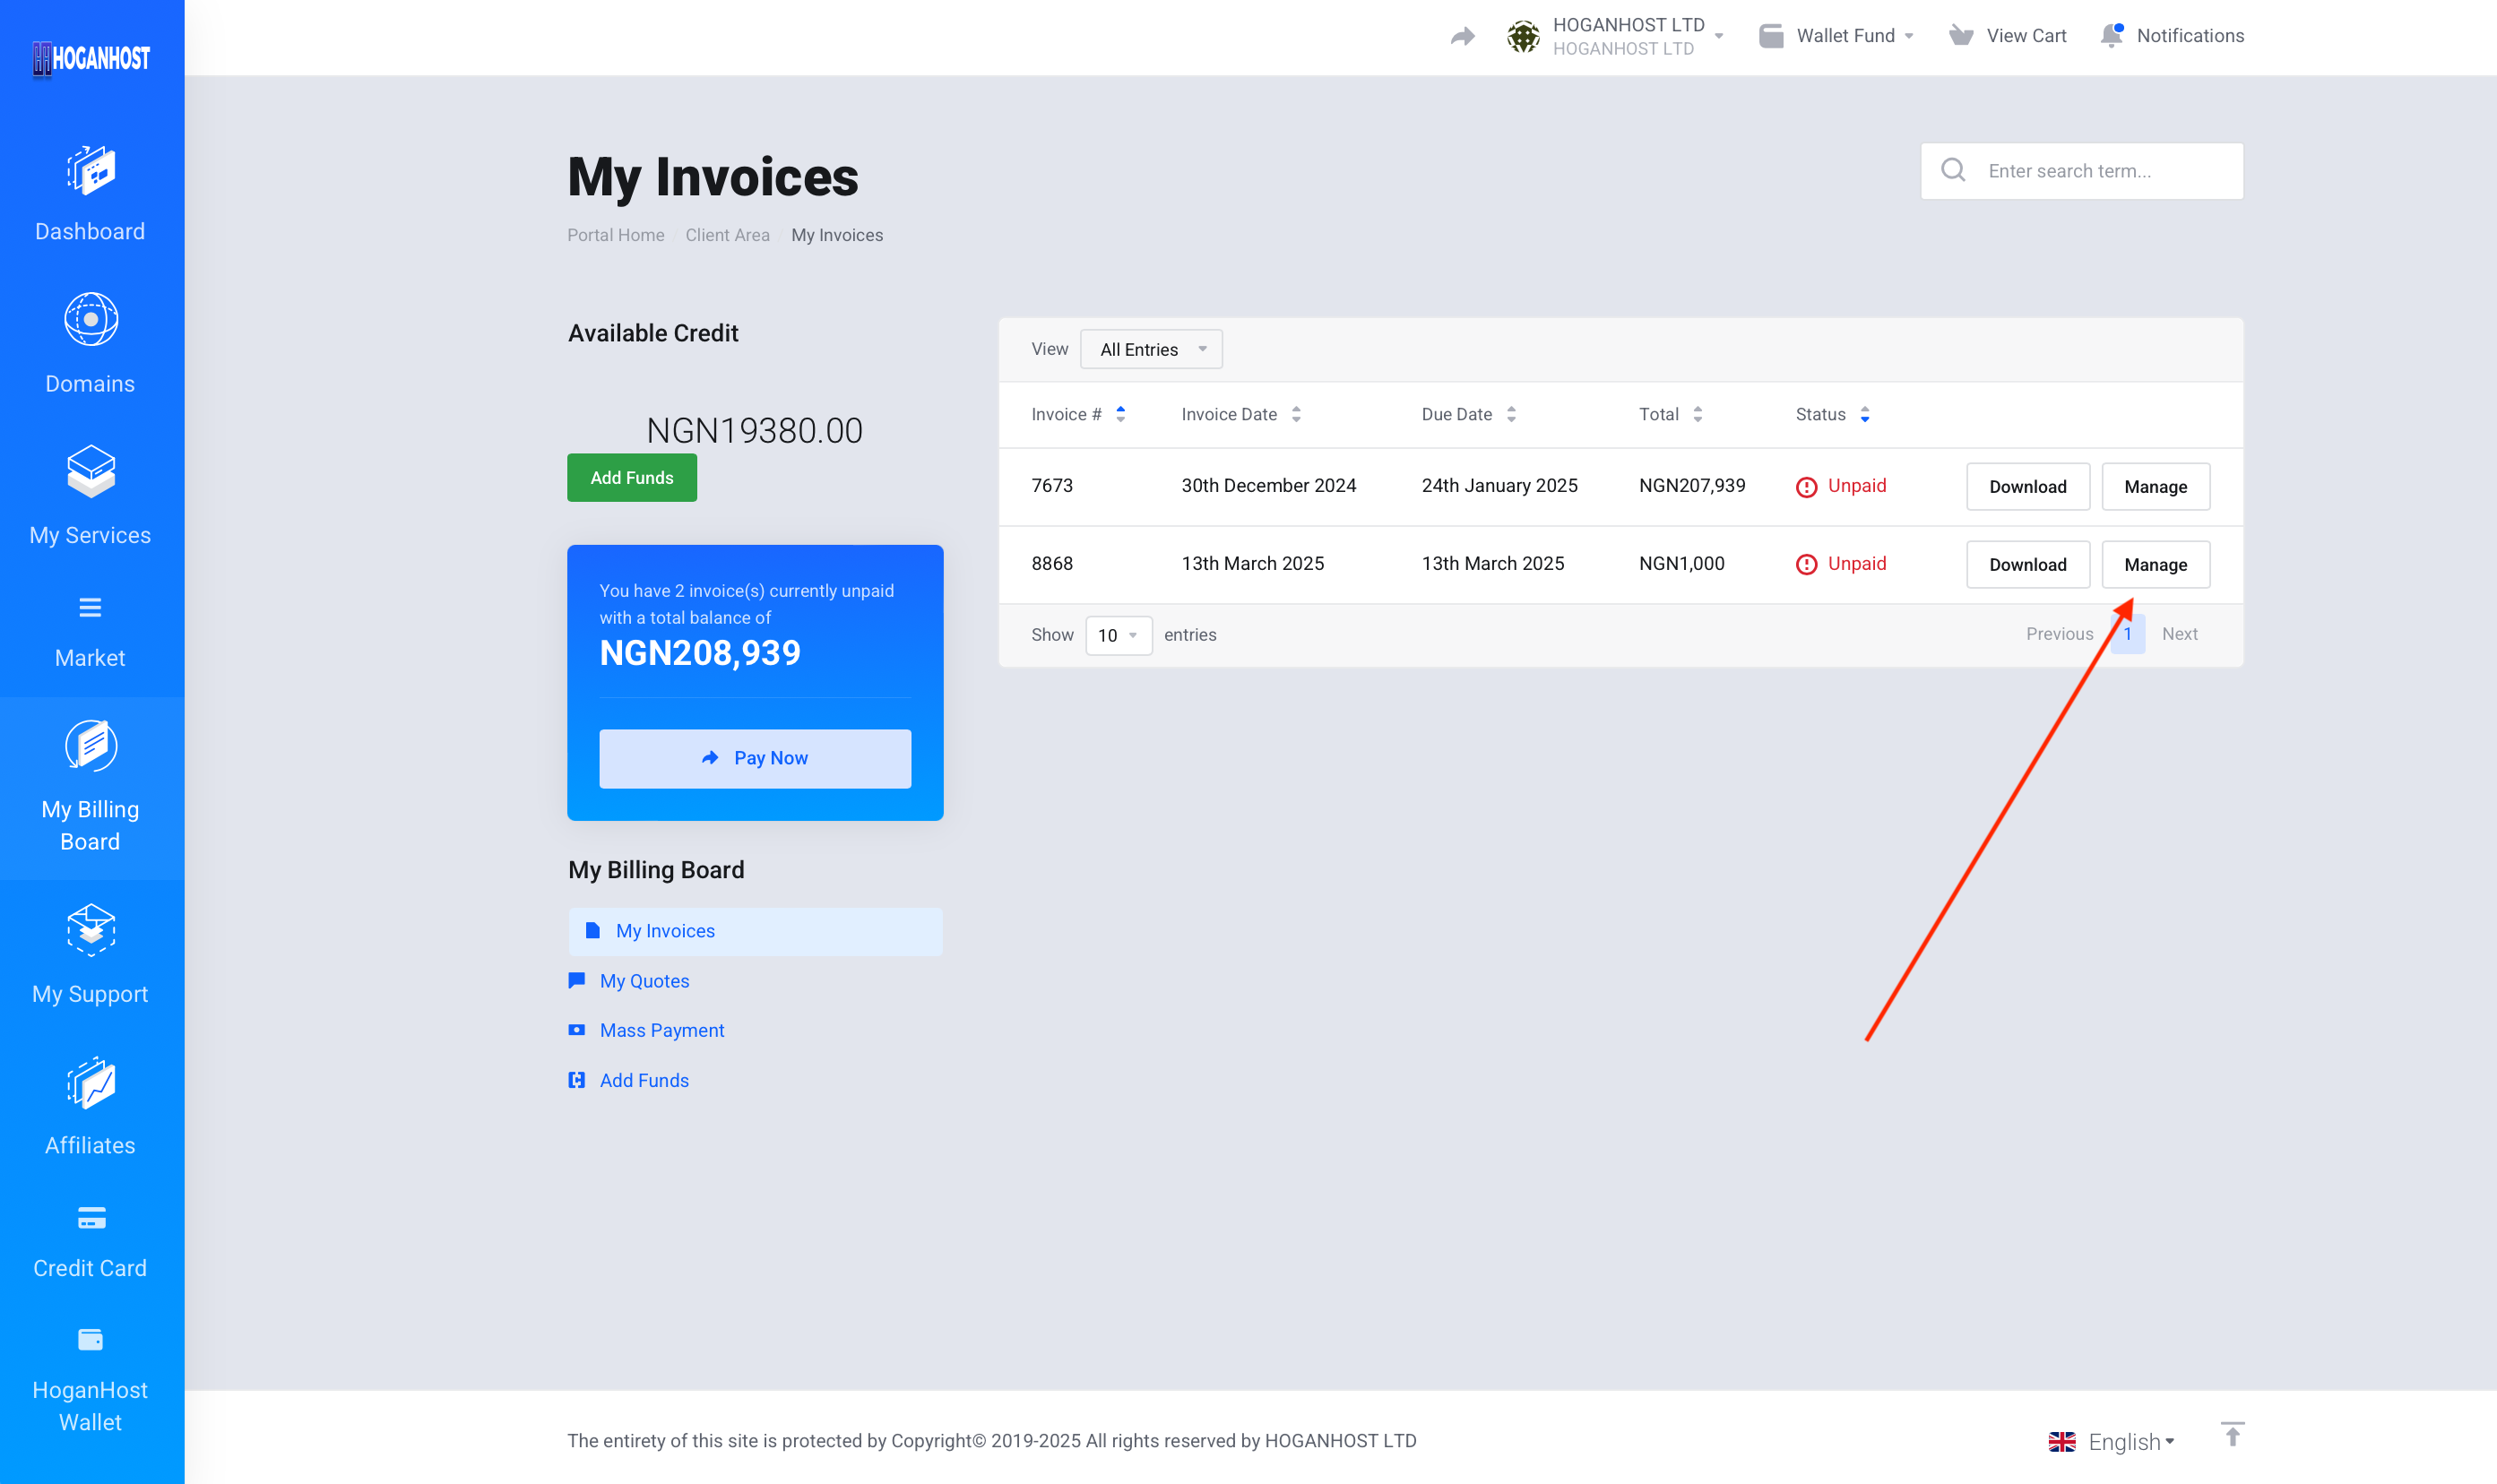Click invoice number 8868 cell
Viewport: 2497px width, 1484px height.
[1052, 564]
